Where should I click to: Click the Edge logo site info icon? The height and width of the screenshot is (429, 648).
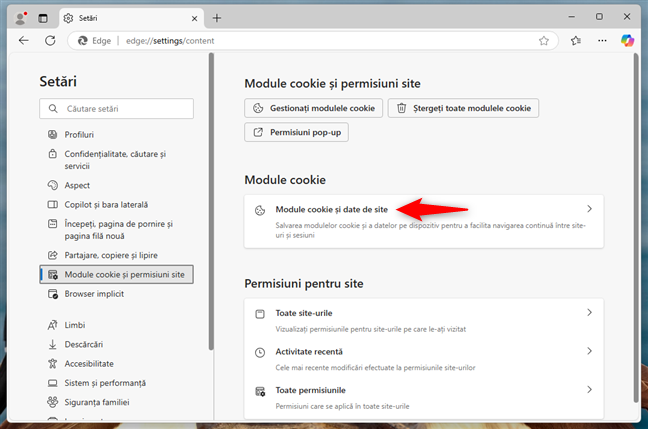pyautogui.click(x=83, y=41)
